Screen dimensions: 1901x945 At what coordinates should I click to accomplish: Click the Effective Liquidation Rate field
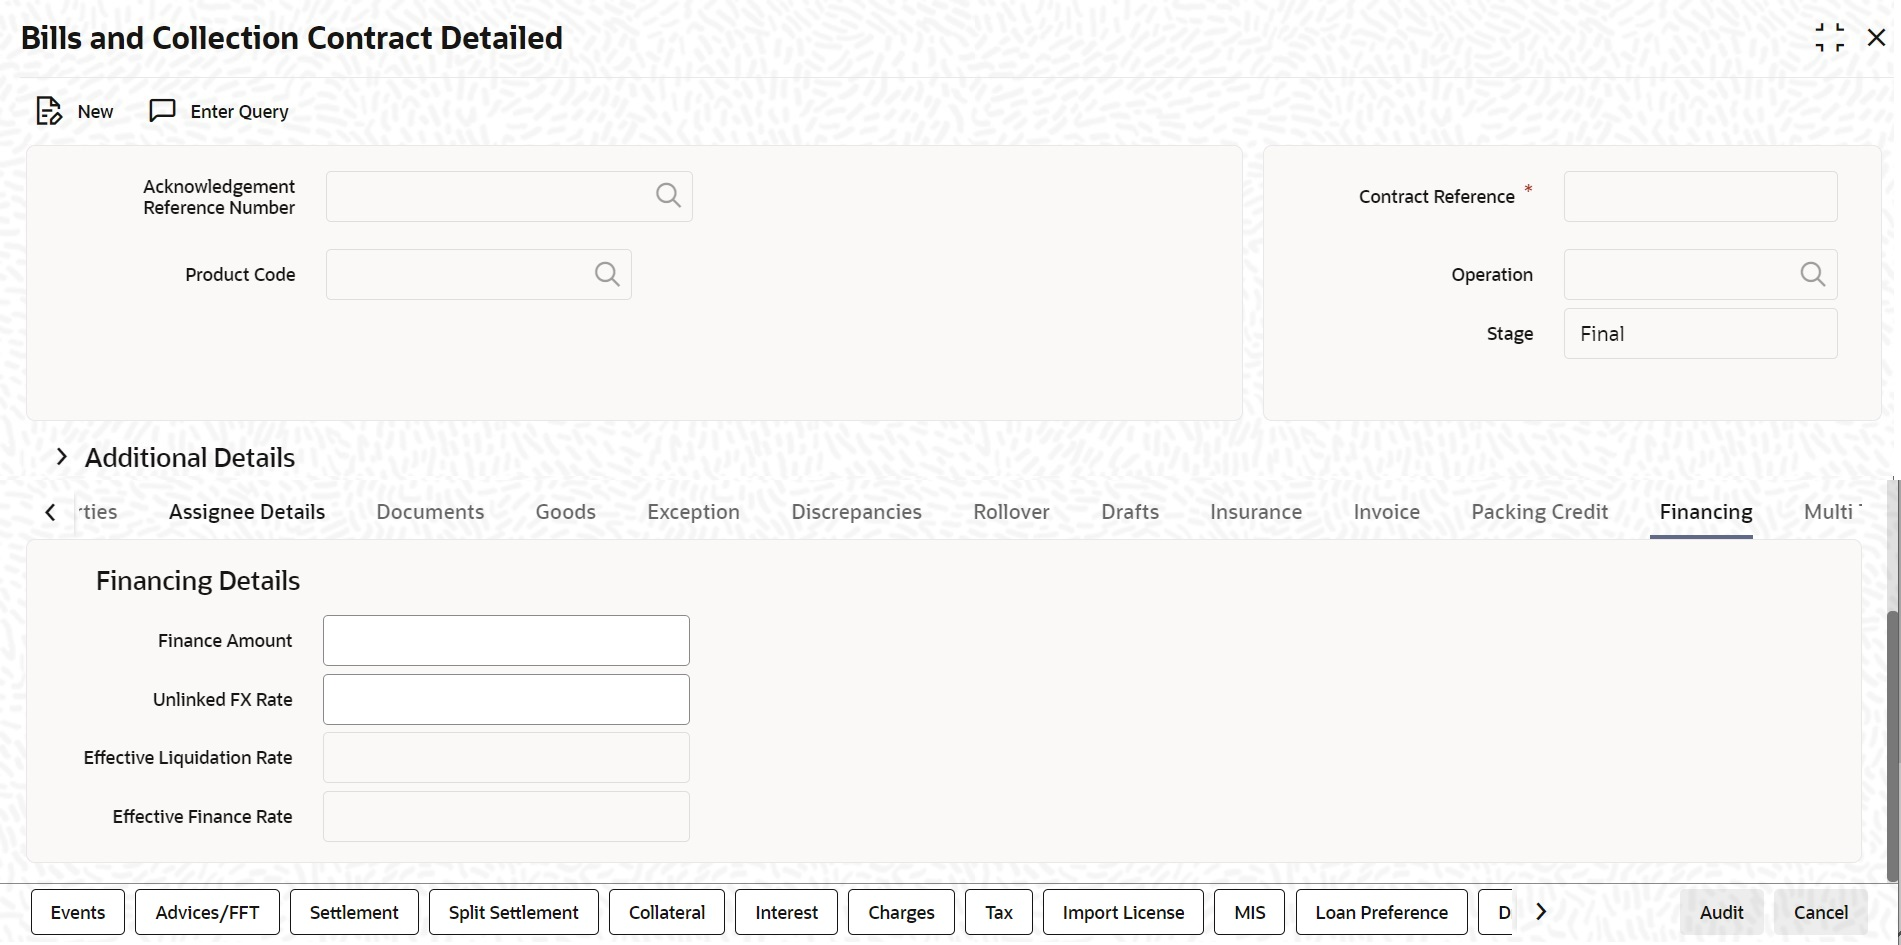(x=506, y=757)
